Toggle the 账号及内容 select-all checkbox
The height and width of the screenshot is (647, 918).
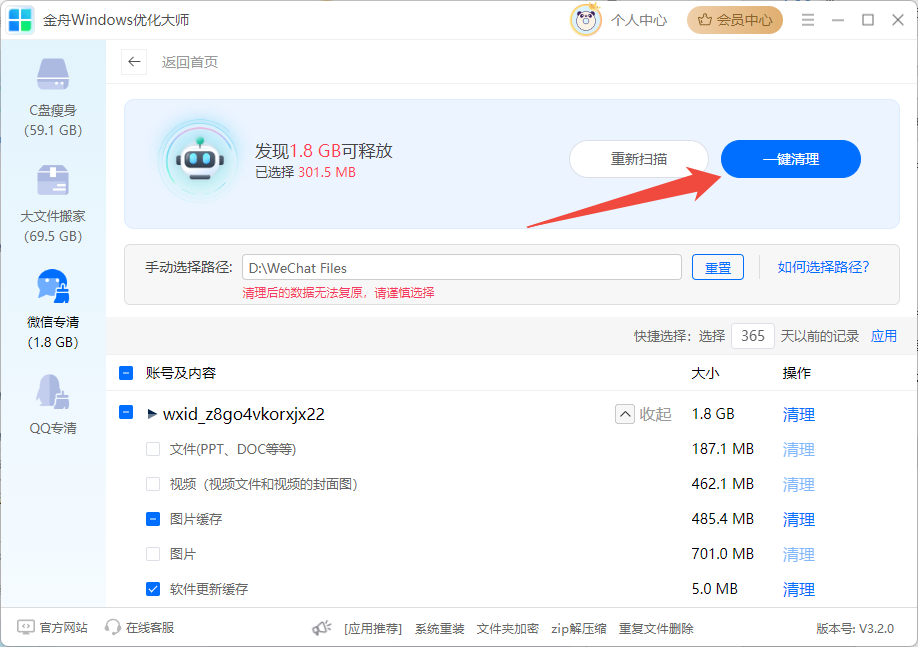pos(126,373)
